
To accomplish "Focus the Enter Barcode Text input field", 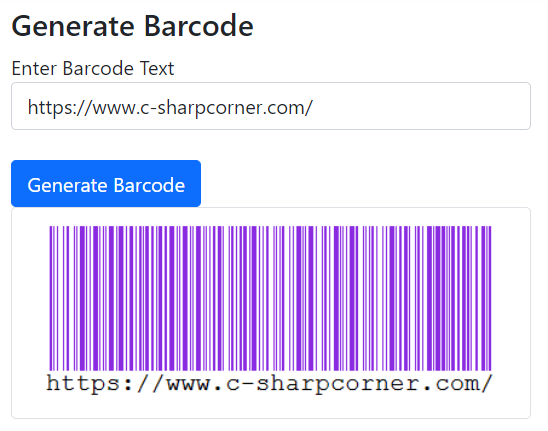I will (x=271, y=106).
